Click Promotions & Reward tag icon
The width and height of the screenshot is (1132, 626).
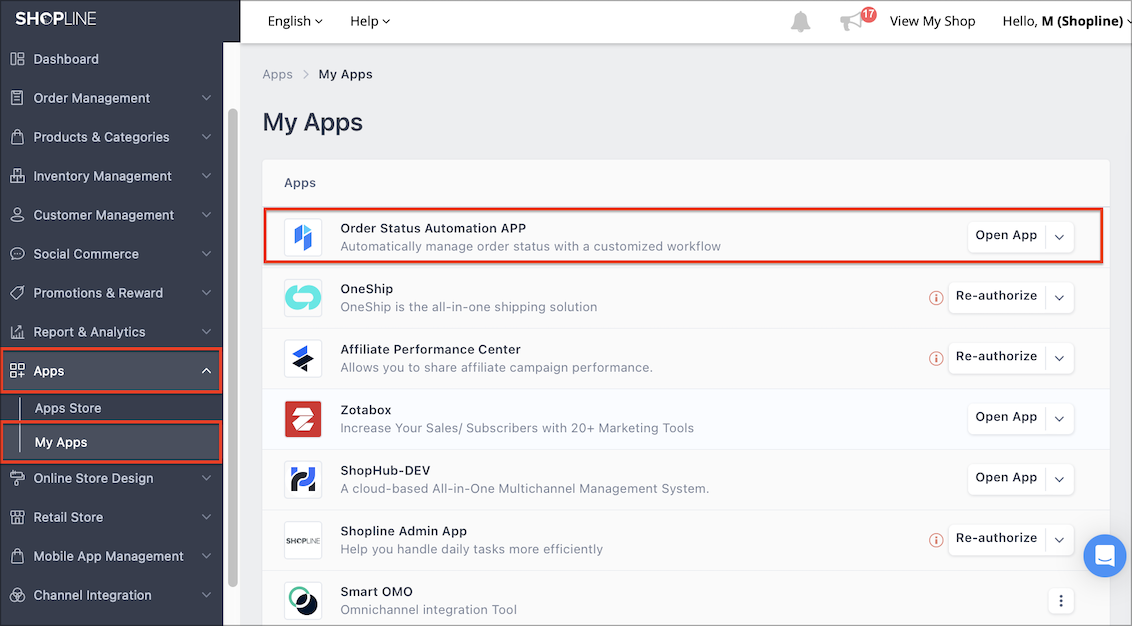click(x=17, y=293)
